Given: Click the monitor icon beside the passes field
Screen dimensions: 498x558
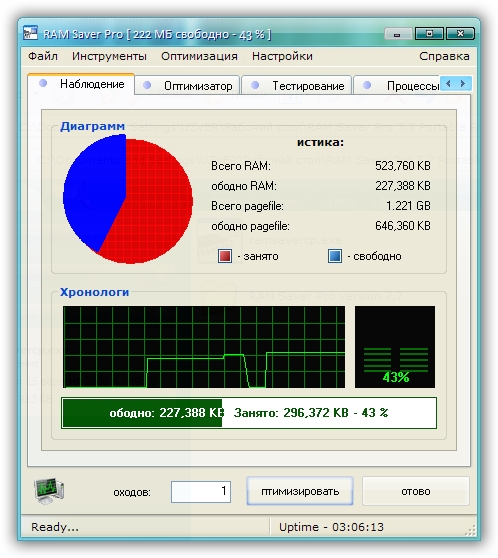Looking at the screenshot, I should (x=49, y=491).
